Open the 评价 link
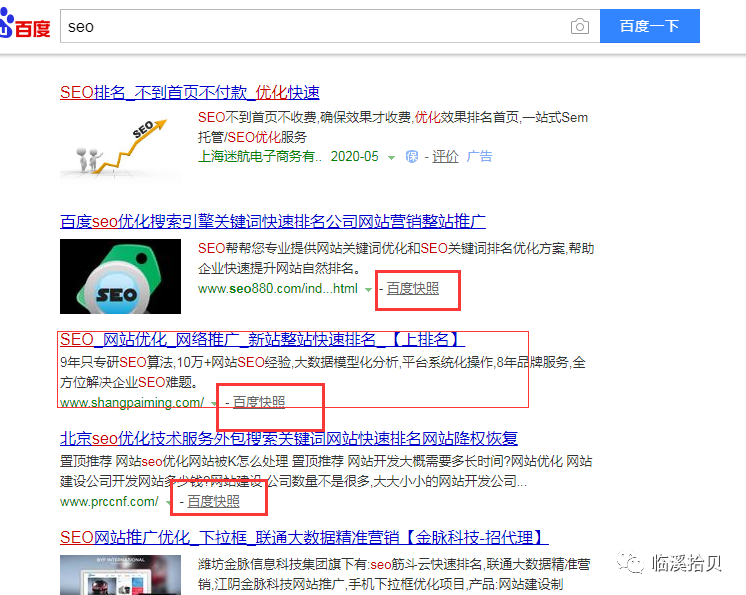 445,156
